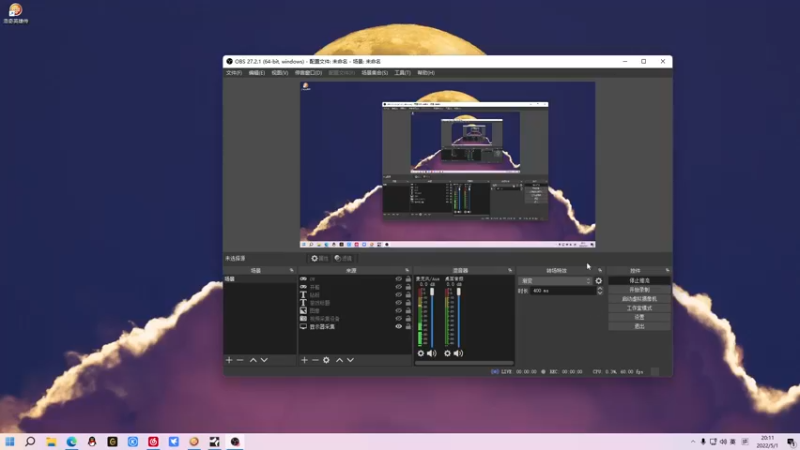Image resolution: width=800 pixels, height=450 pixels.
Task: Click 启动虚拟摄像机 virtual camera button
Action: coord(639,299)
